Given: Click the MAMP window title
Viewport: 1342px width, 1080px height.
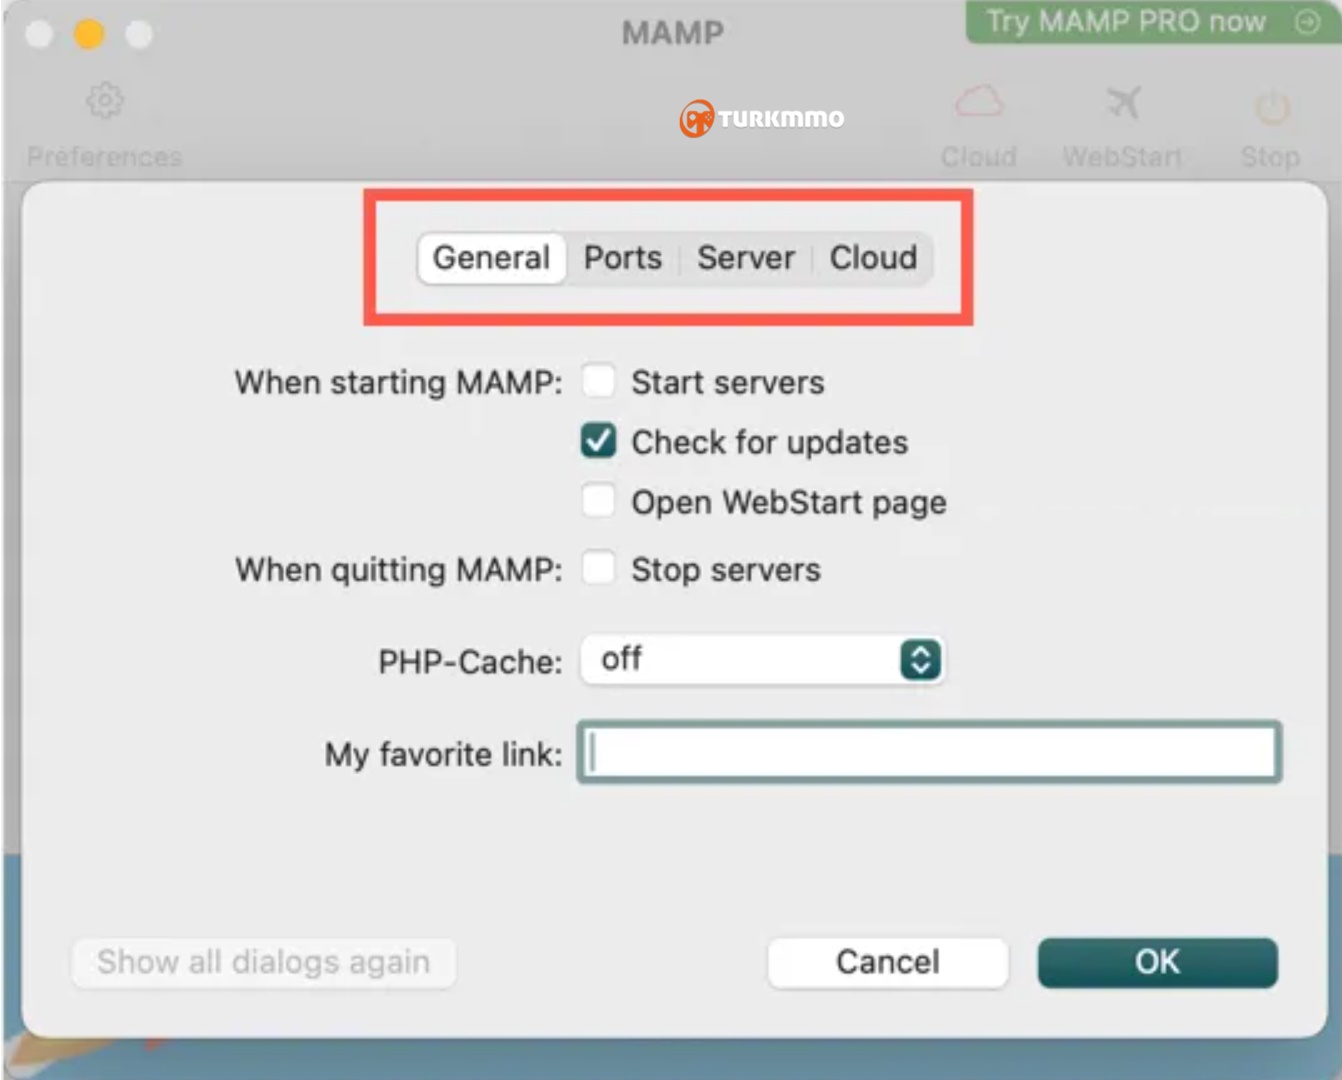Looking at the screenshot, I should (673, 33).
